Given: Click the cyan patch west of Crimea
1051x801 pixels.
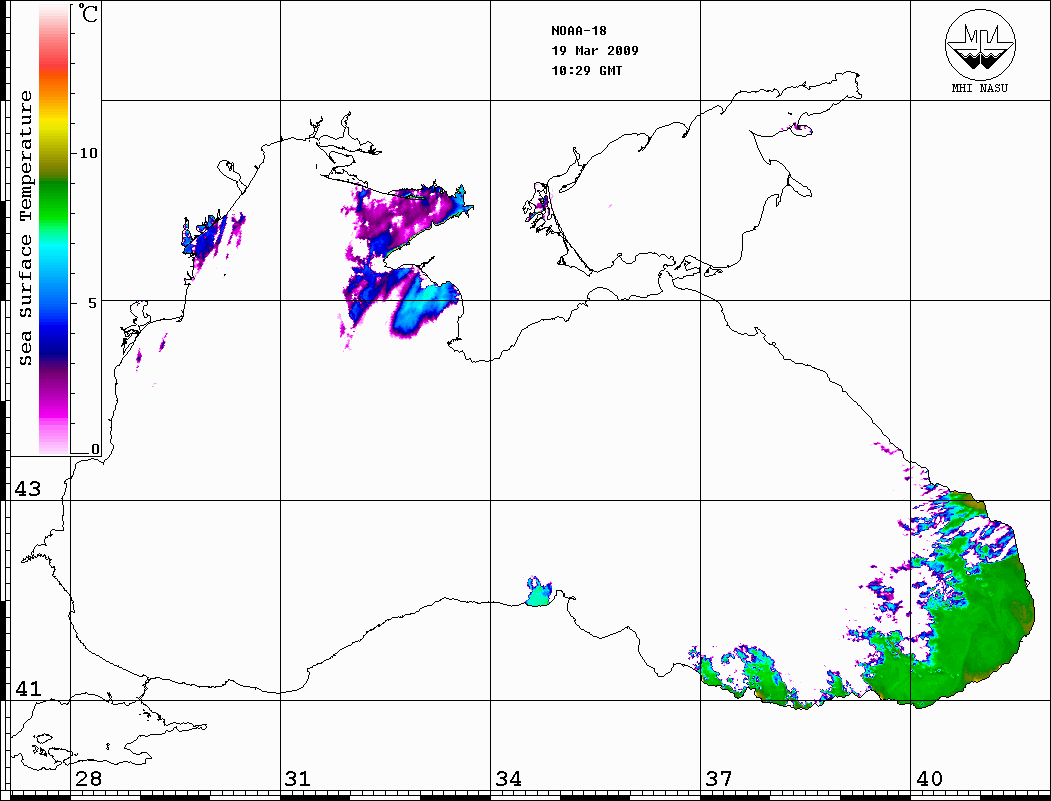Looking at the screenshot, I should tap(426, 307).
